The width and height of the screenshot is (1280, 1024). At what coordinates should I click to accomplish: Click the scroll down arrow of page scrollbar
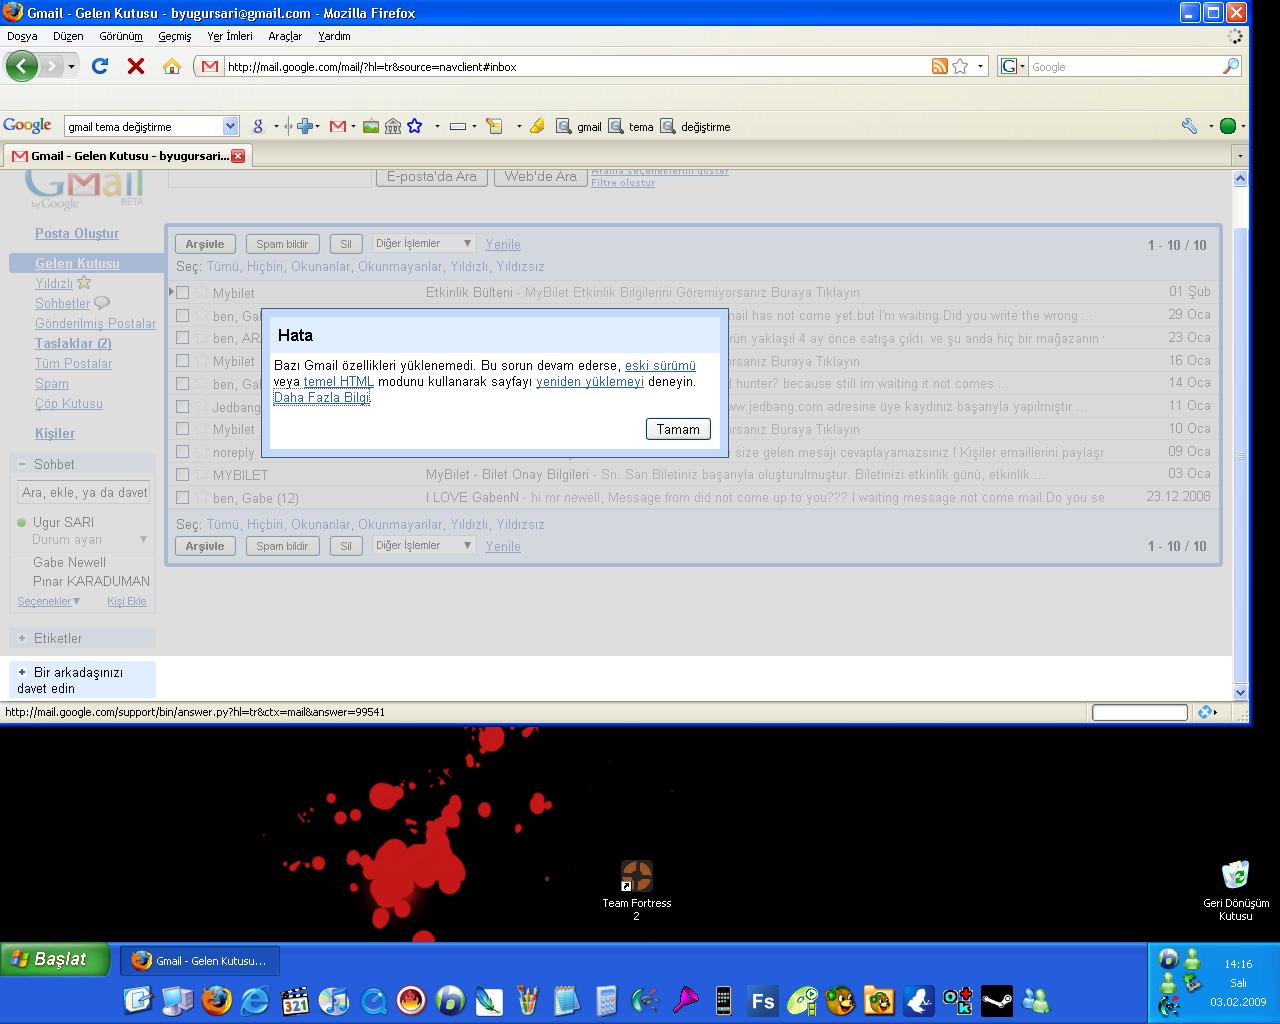point(1241,692)
